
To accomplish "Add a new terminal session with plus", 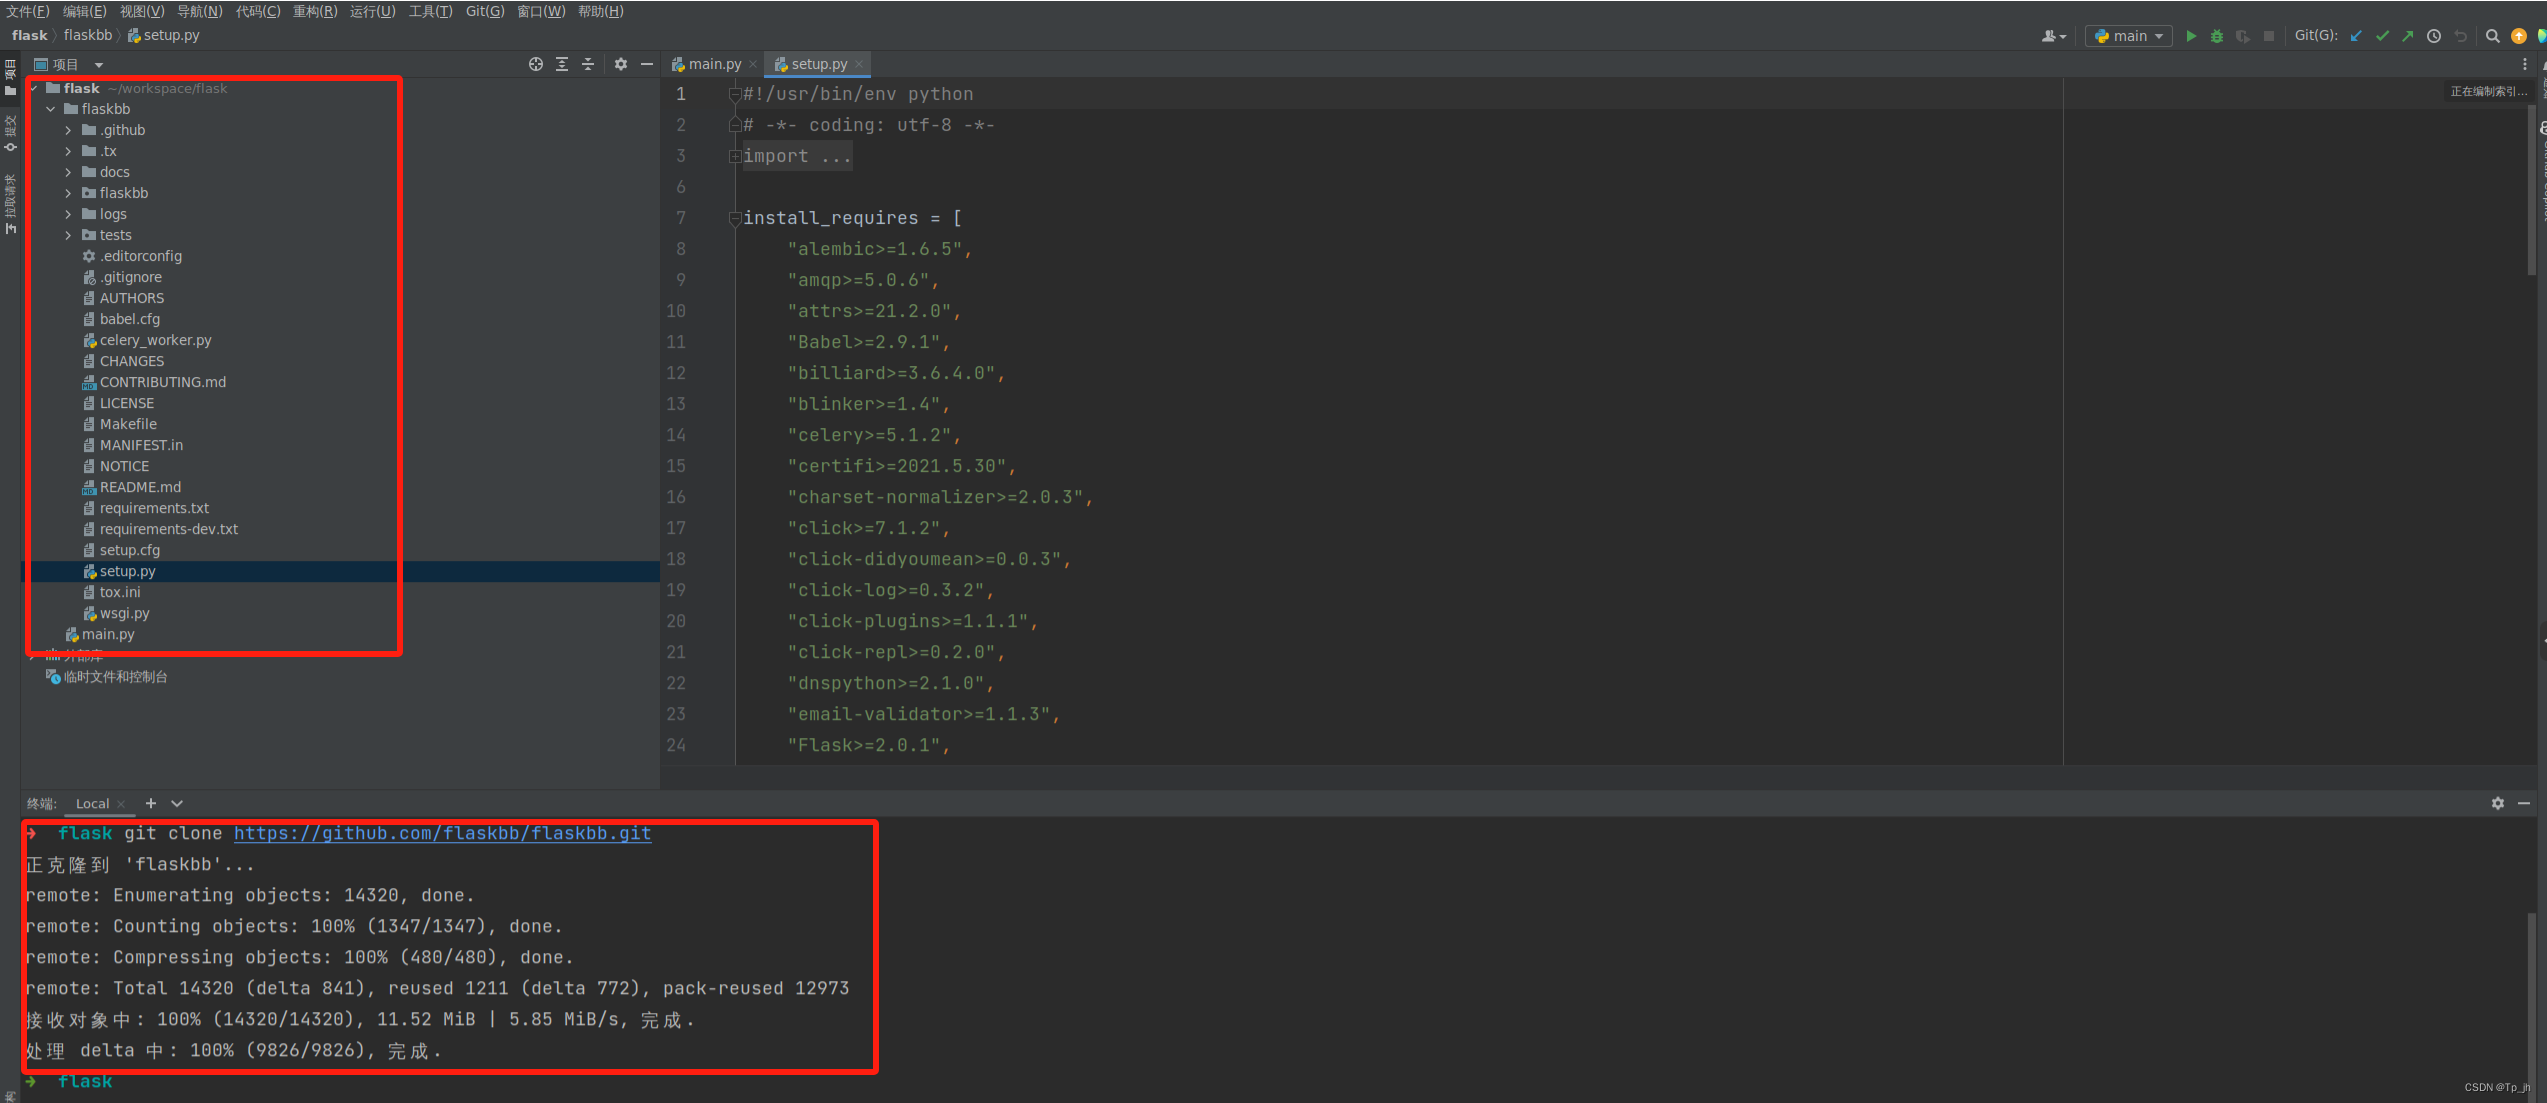I will [x=151, y=803].
